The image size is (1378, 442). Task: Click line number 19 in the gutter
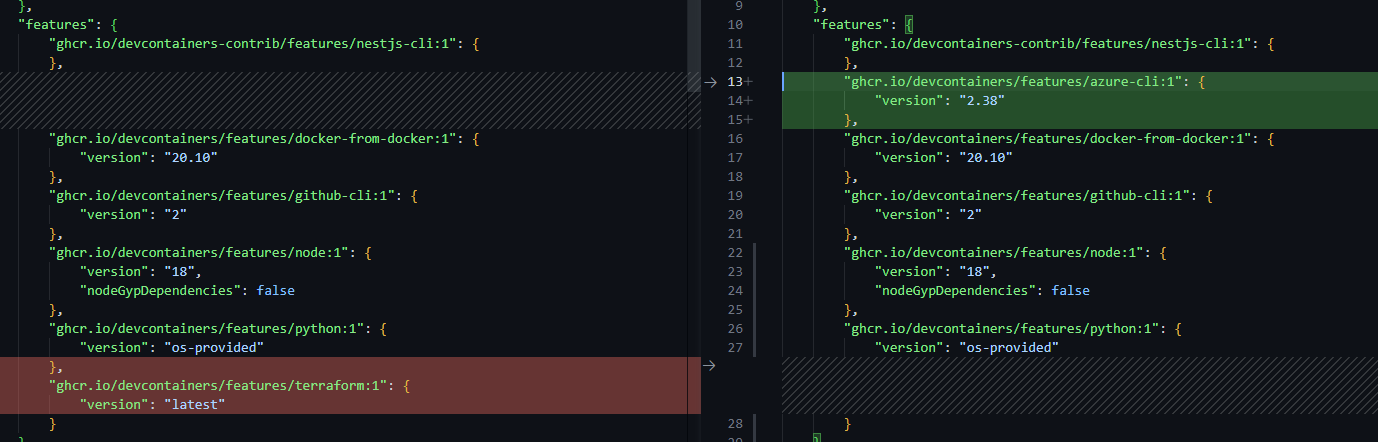tap(735, 196)
